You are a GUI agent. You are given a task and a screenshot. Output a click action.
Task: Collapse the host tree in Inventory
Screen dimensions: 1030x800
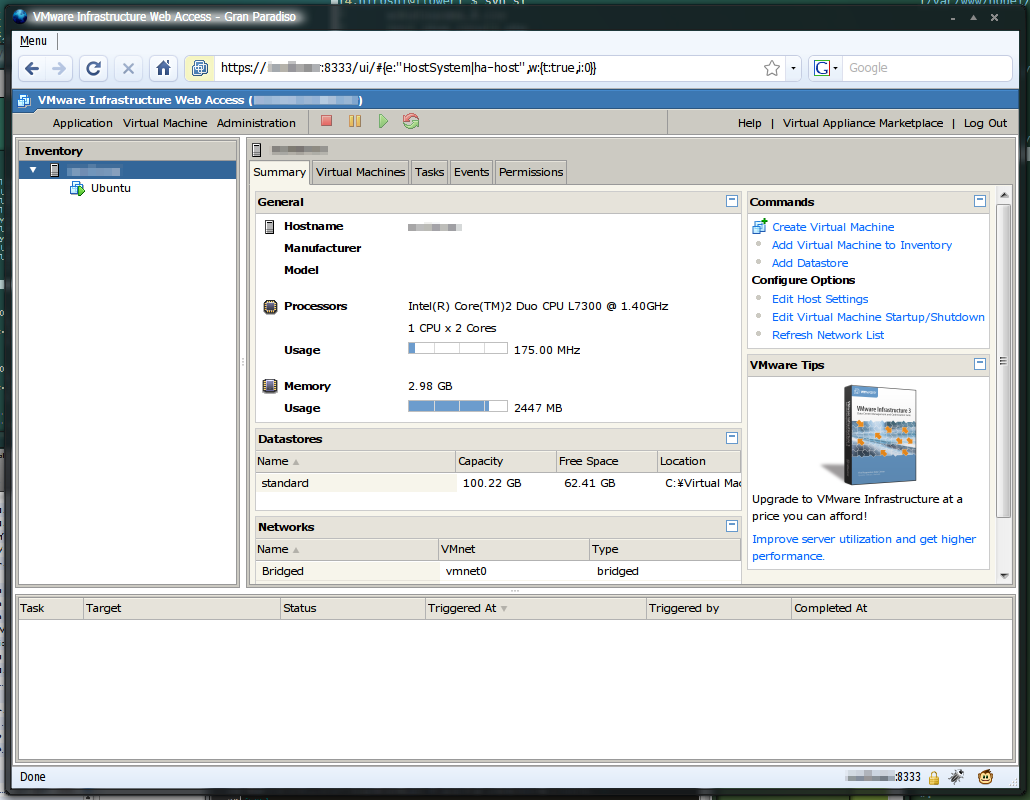pyautogui.click(x=33, y=170)
